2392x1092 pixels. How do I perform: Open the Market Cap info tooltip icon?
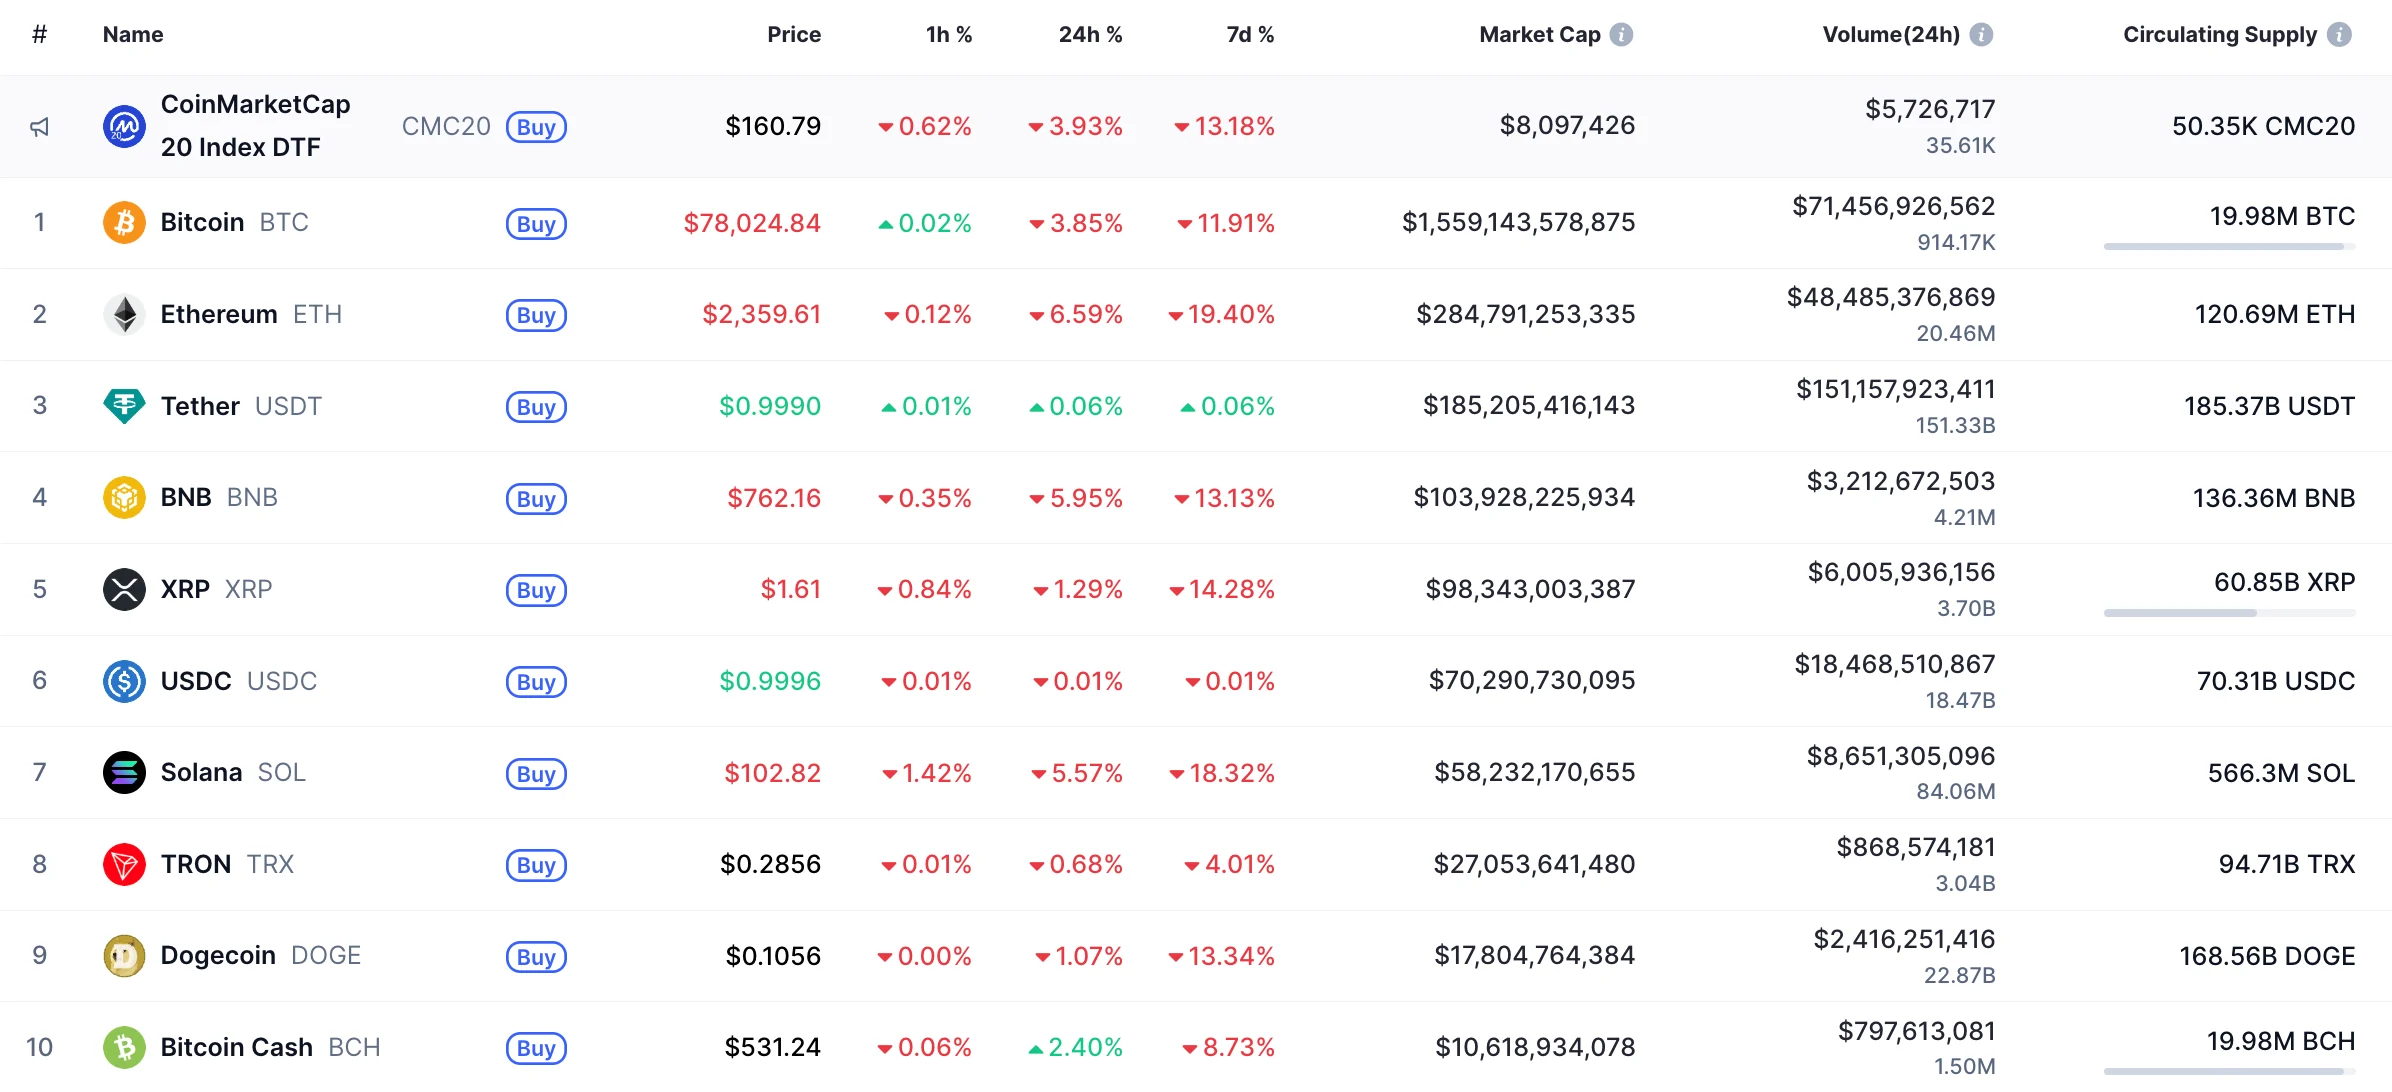click(x=1622, y=35)
